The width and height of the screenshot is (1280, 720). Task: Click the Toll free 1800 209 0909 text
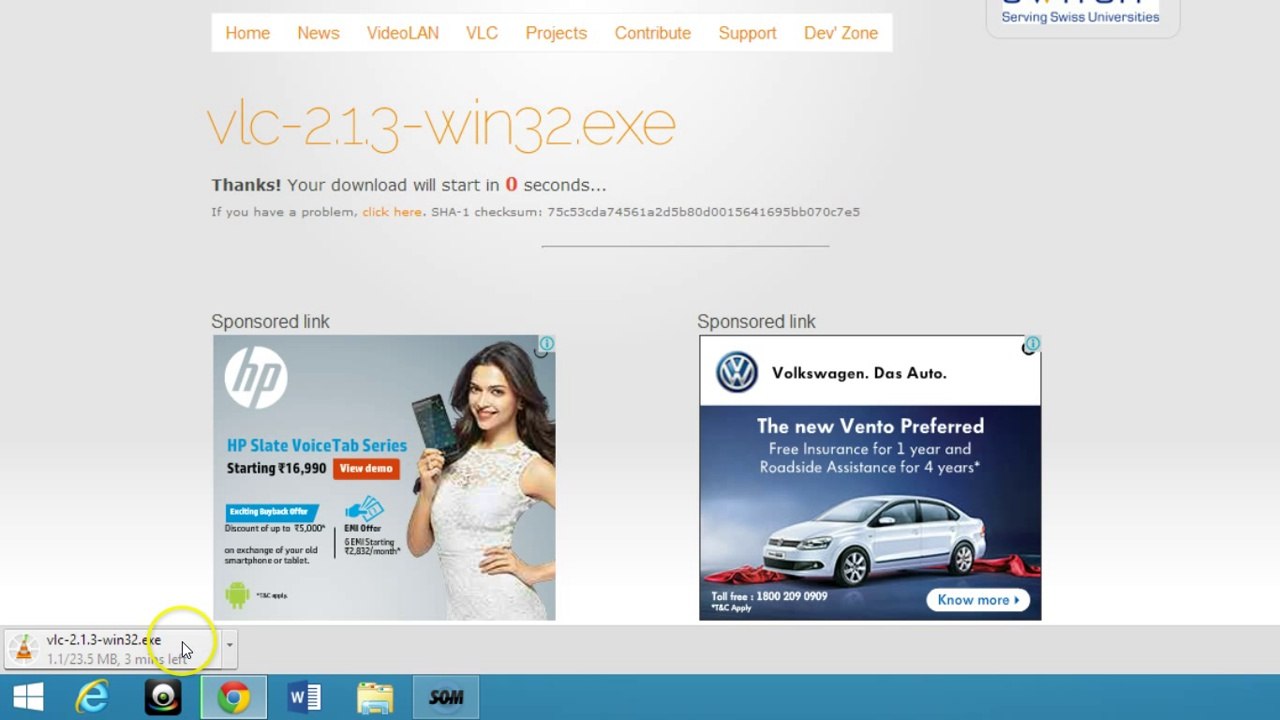[x=769, y=596]
